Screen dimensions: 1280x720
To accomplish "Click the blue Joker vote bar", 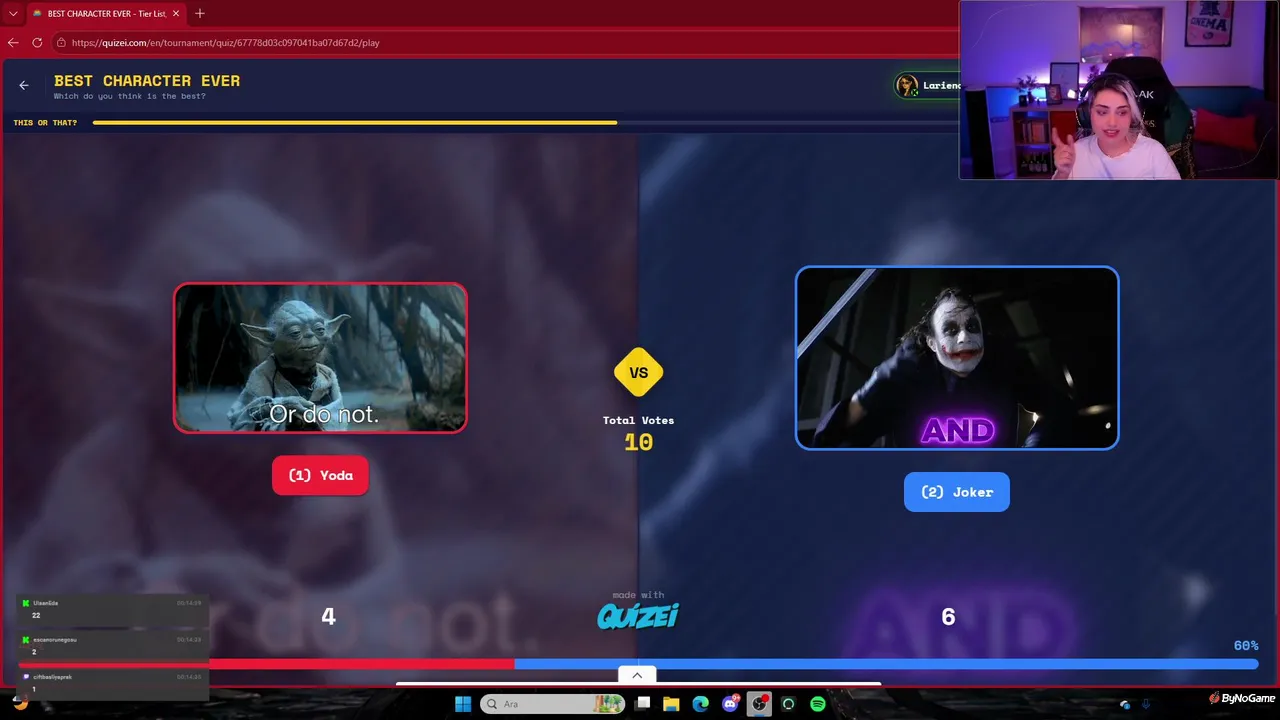I will [886, 664].
